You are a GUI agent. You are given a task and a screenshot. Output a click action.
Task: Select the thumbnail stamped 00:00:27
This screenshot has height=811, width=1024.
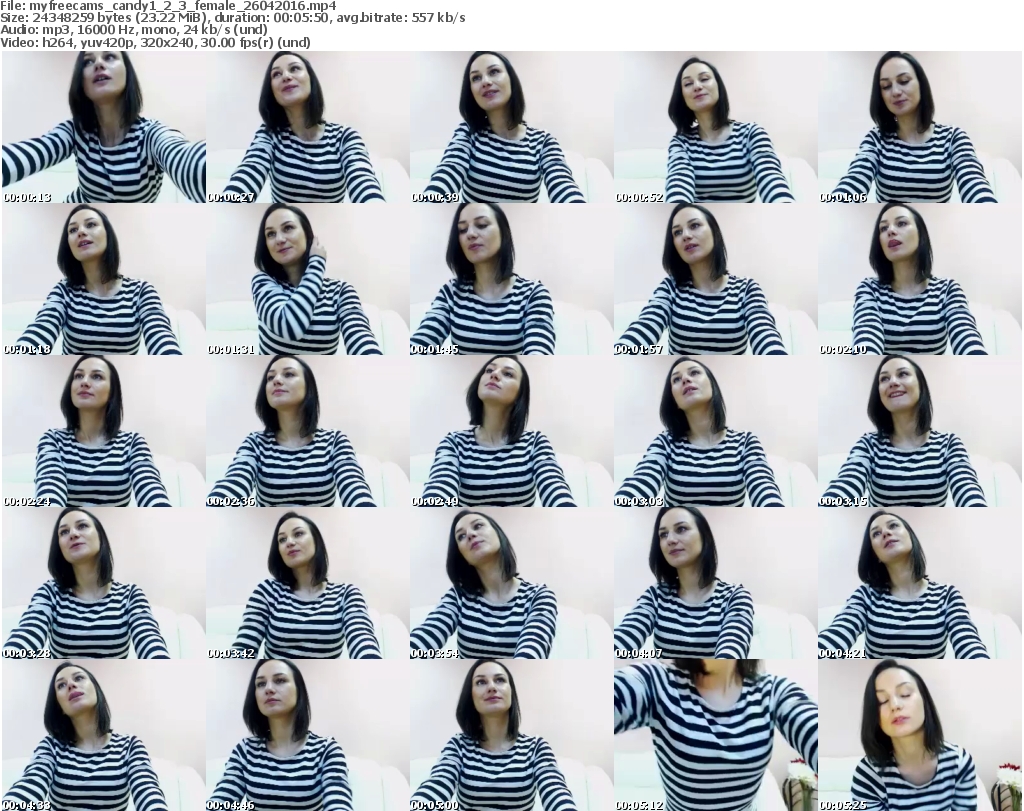(308, 127)
